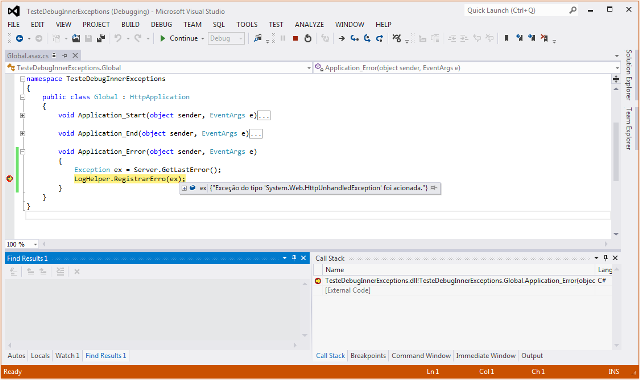This screenshot has height=380, width=640.
Task: Click the Next Bookmark icon
Action: (x=531, y=38)
